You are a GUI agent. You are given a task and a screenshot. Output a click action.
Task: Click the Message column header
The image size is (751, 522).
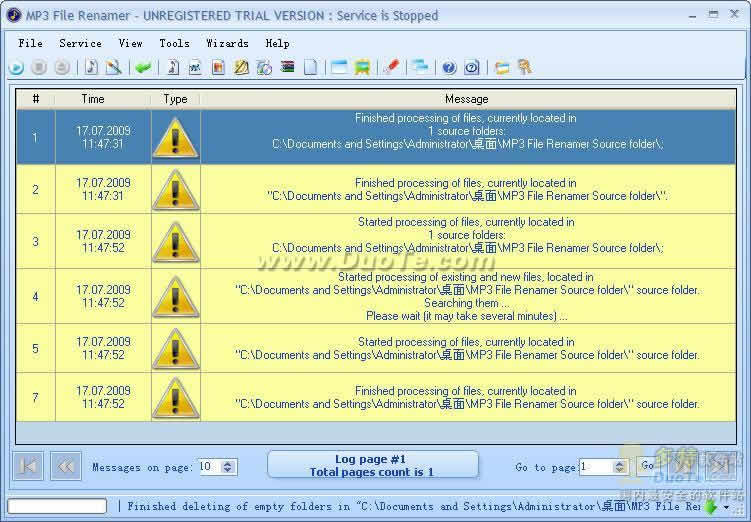(x=467, y=99)
